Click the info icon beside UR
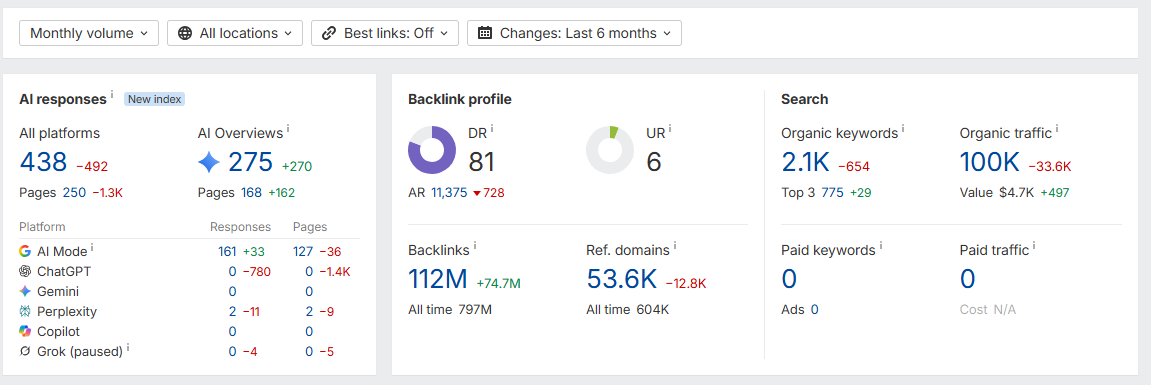1151x385 pixels. pyautogui.click(x=670, y=129)
